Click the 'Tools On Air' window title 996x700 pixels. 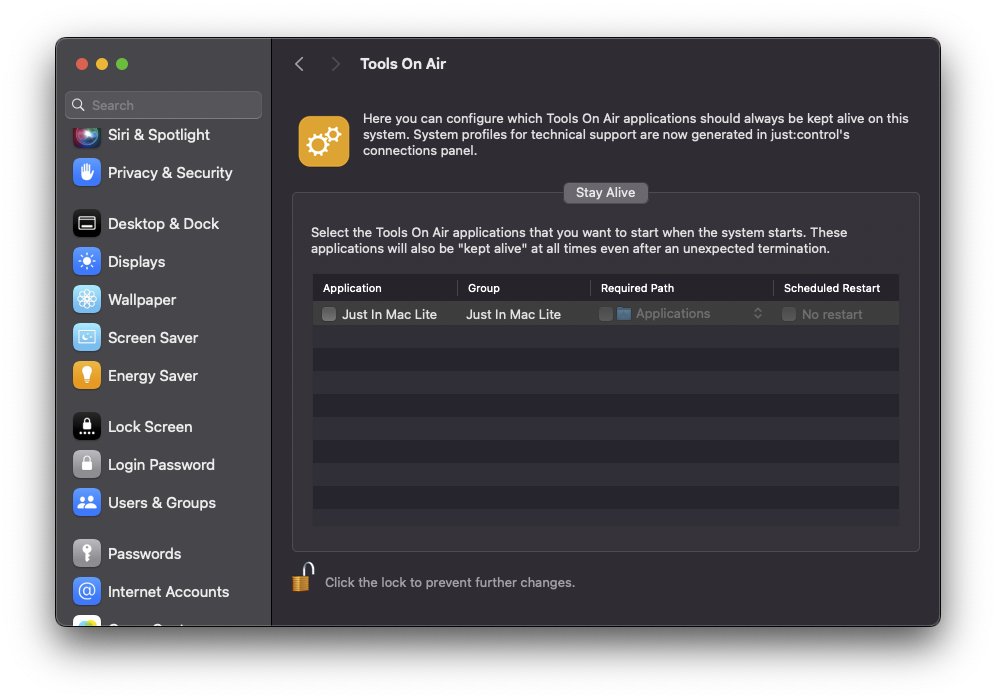point(403,64)
